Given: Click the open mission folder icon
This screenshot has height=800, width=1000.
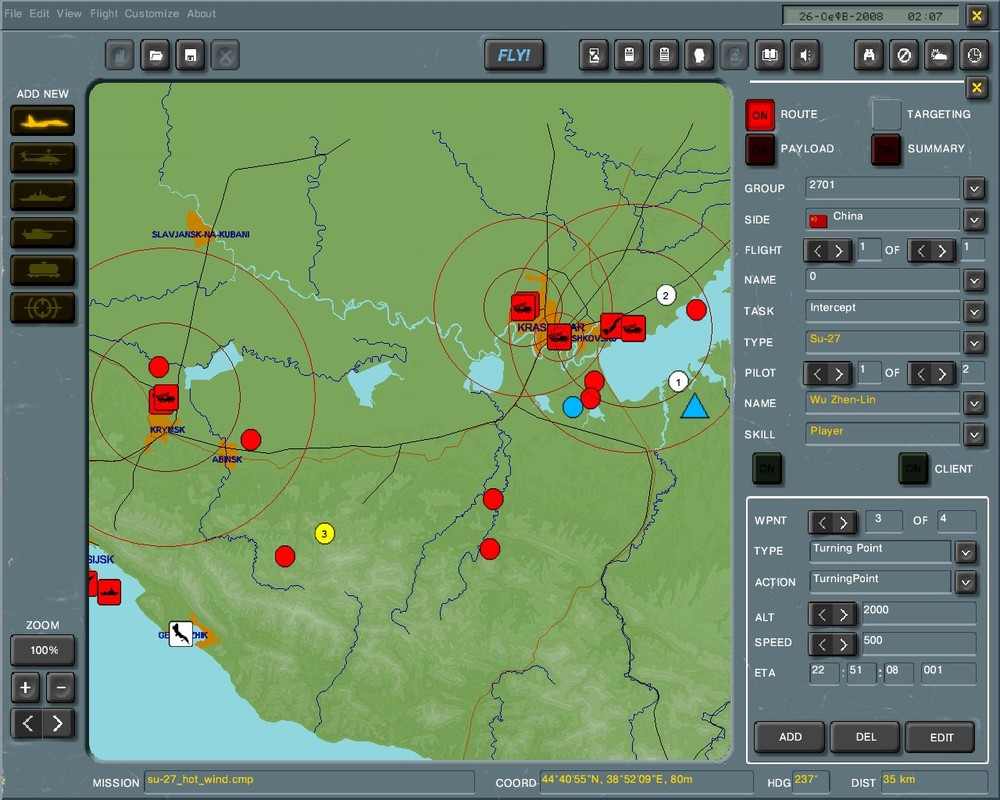Looking at the screenshot, I should point(156,56).
